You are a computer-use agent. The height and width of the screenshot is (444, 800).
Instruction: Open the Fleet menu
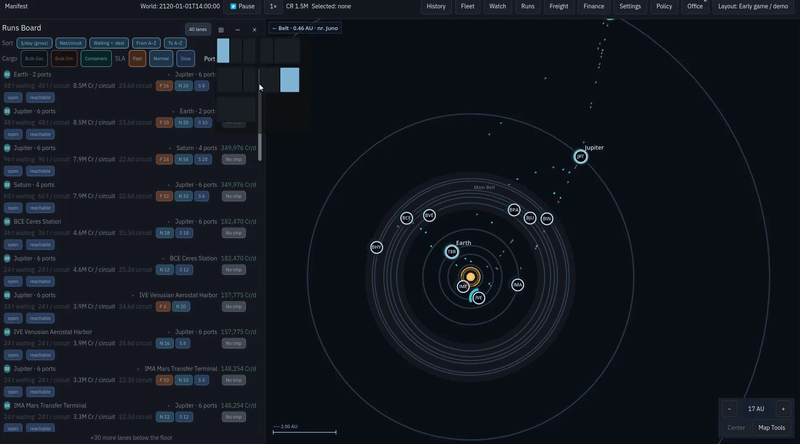tap(467, 7)
